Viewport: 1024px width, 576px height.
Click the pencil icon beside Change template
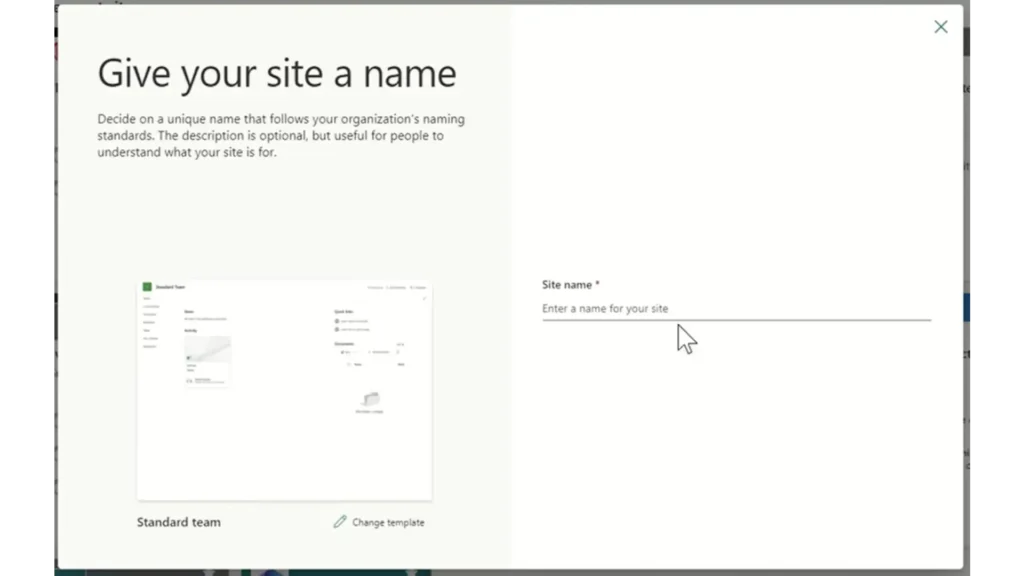pos(341,522)
